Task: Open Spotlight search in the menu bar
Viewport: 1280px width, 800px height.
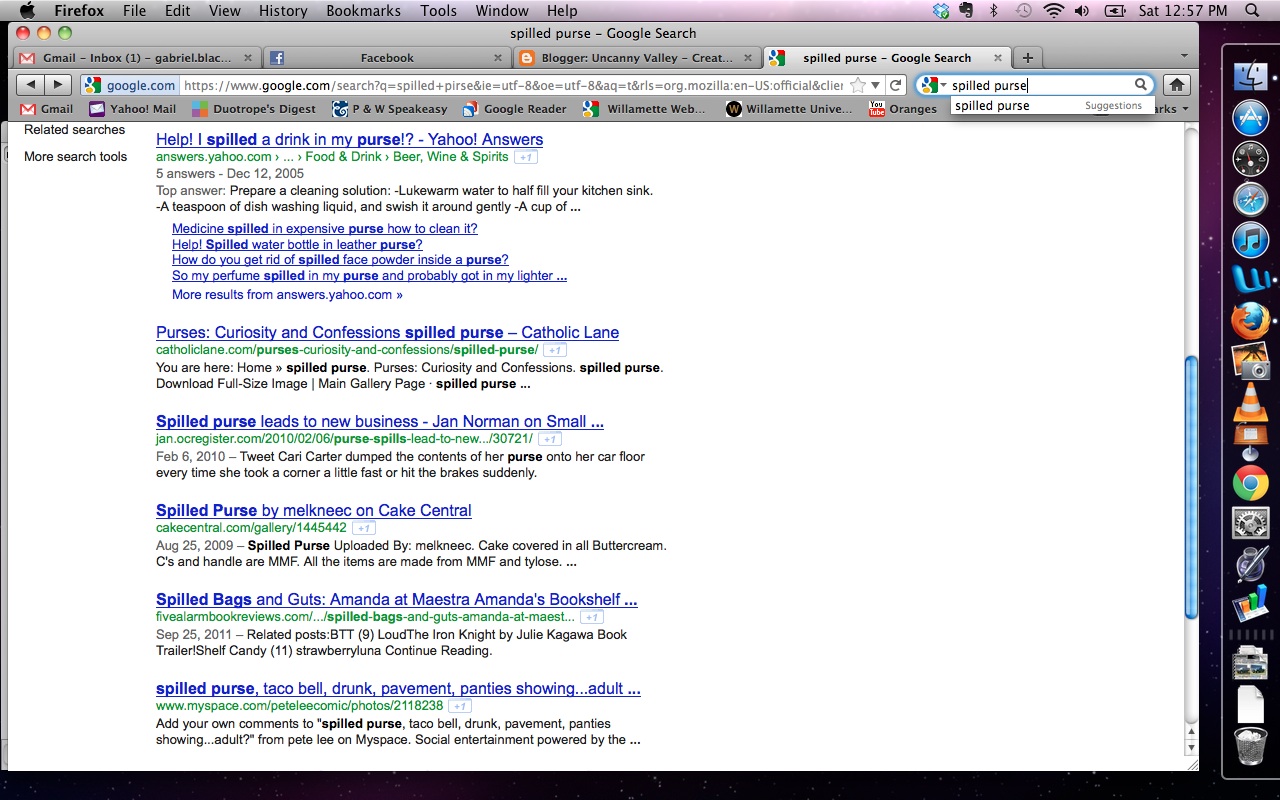Action: [1253, 11]
